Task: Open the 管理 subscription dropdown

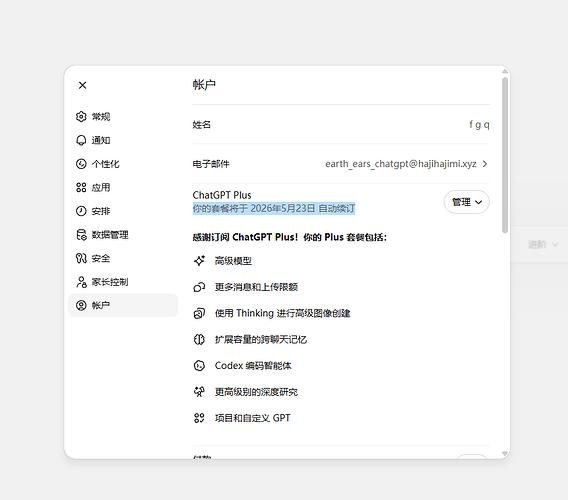Action: (467, 202)
